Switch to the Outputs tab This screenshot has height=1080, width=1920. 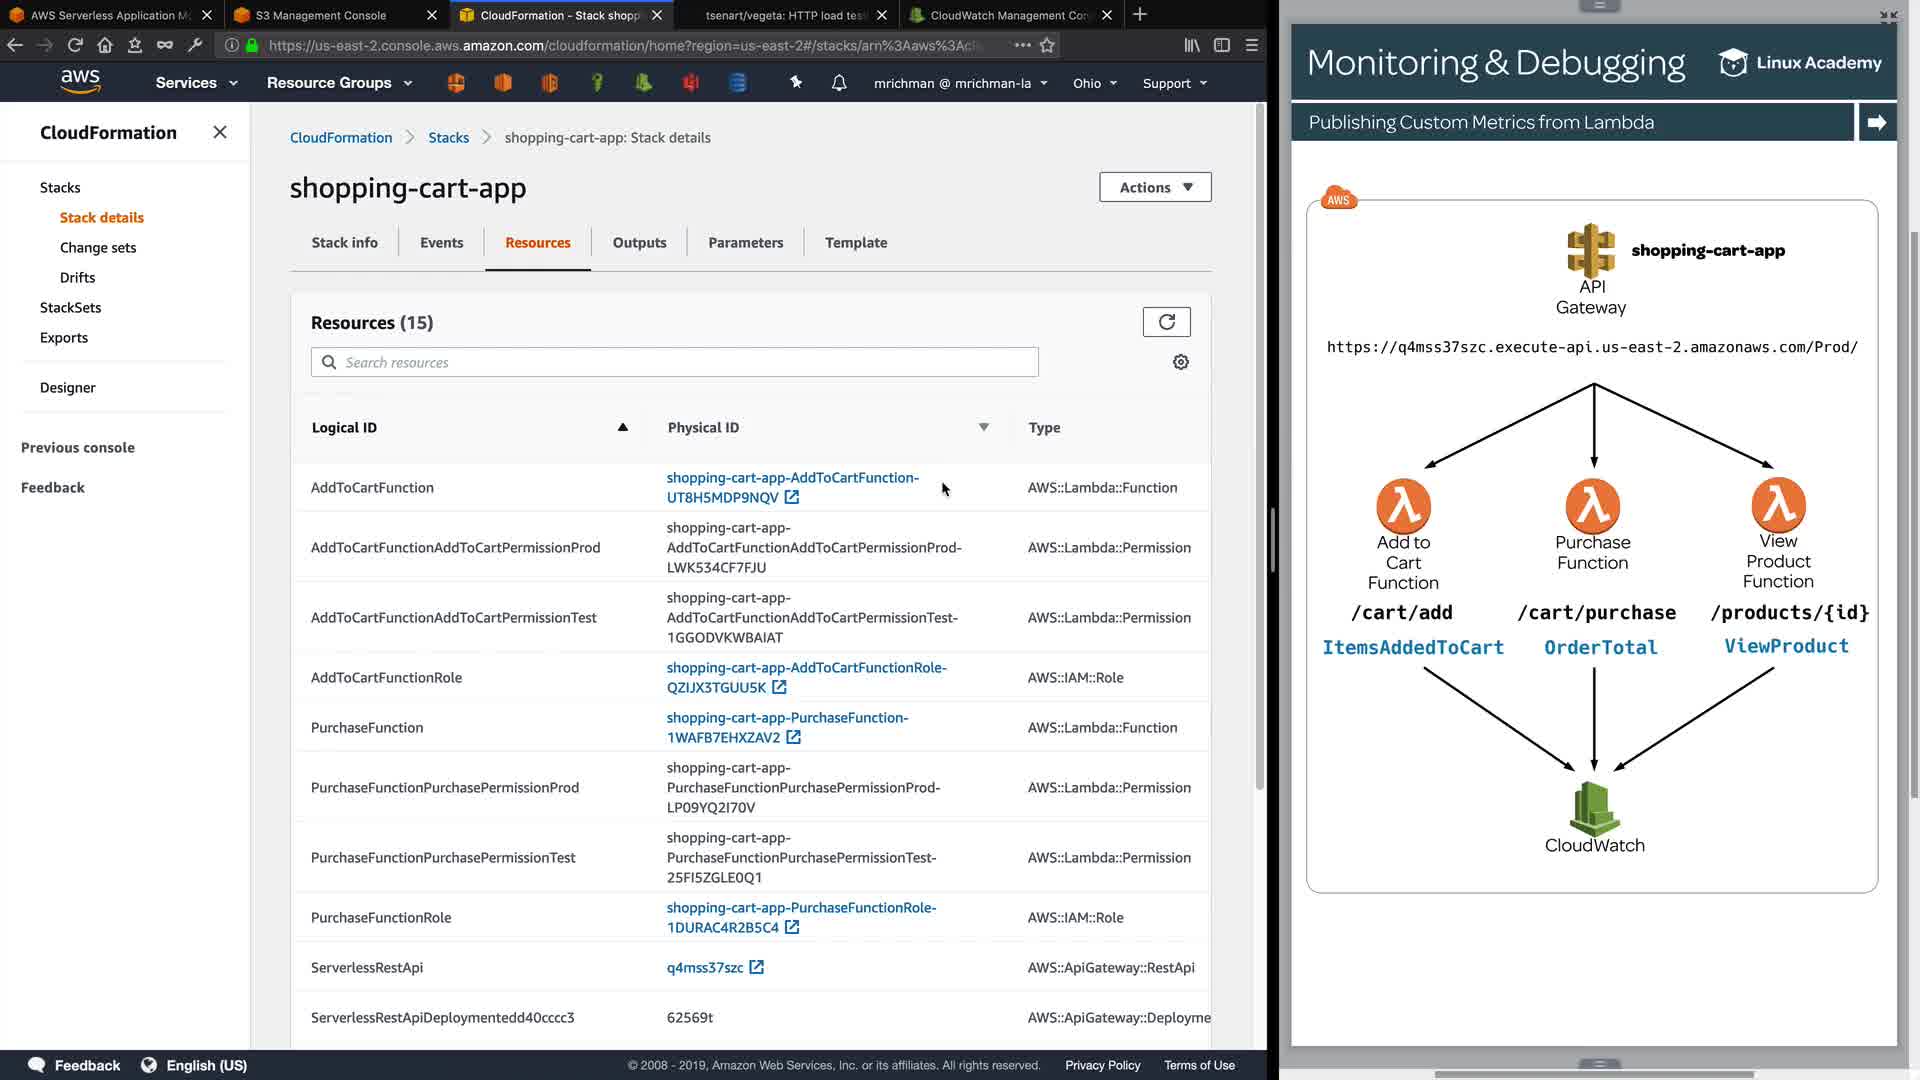639,242
